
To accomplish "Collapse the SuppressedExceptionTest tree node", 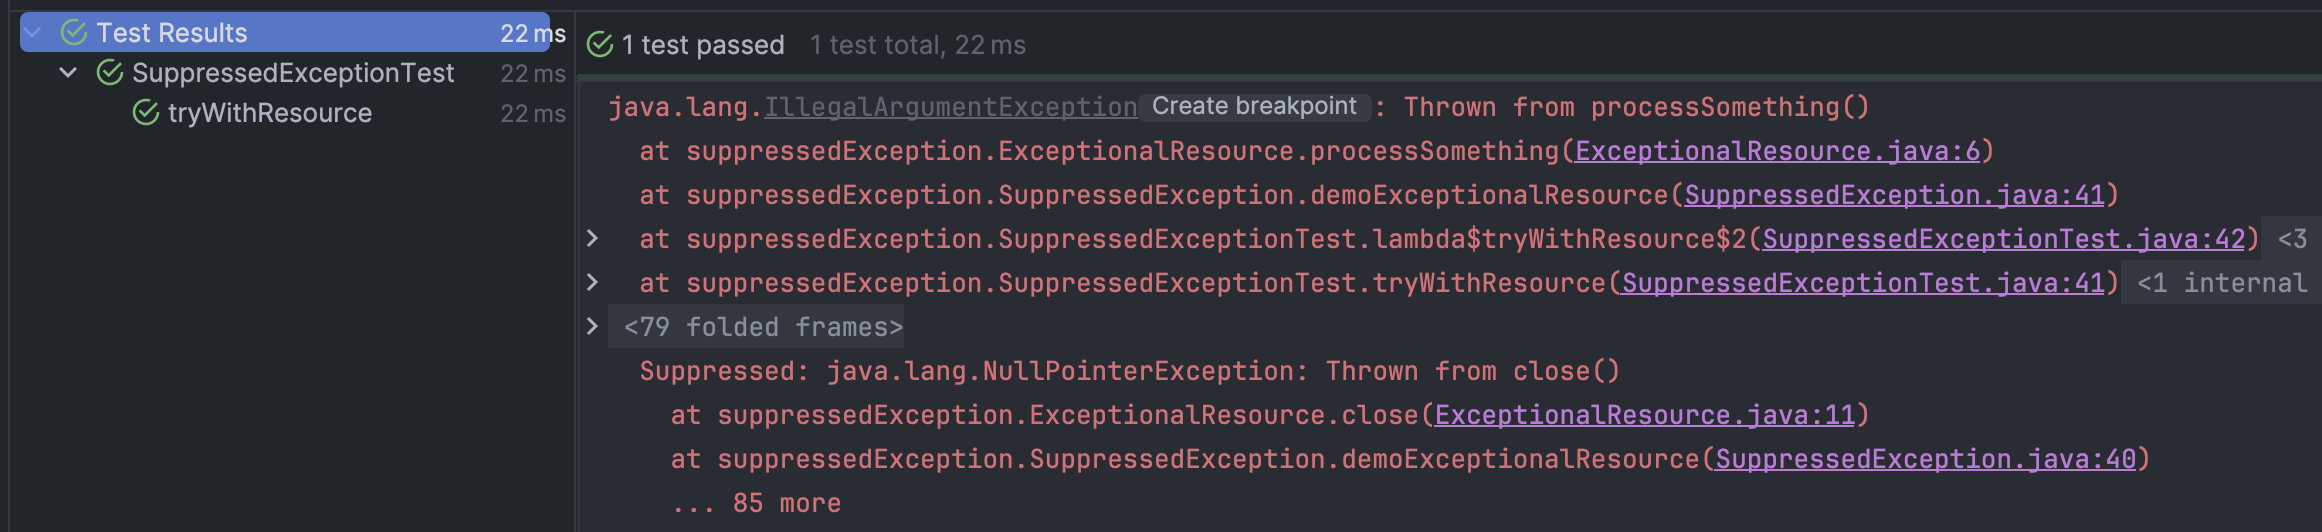I will [x=68, y=73].
